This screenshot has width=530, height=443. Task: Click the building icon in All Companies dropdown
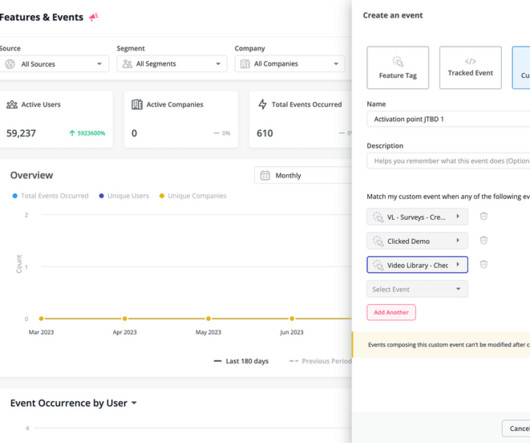[245, 64]
